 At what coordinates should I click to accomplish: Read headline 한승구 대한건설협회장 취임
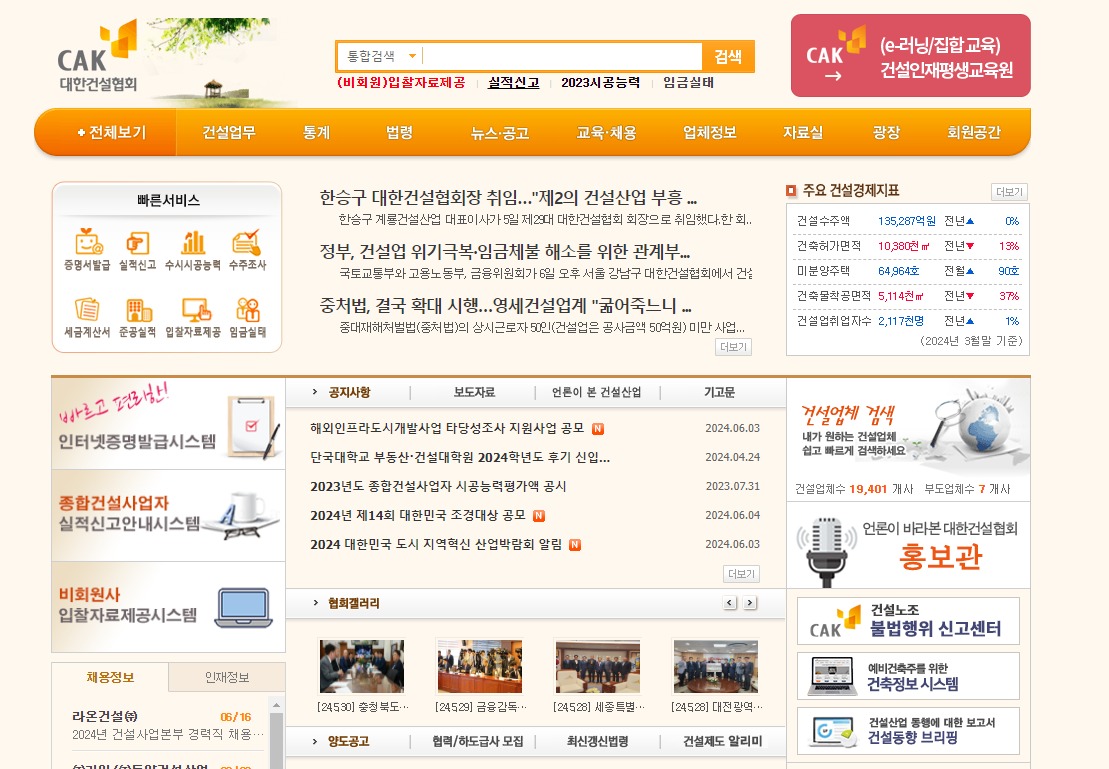tap(508, 197)
